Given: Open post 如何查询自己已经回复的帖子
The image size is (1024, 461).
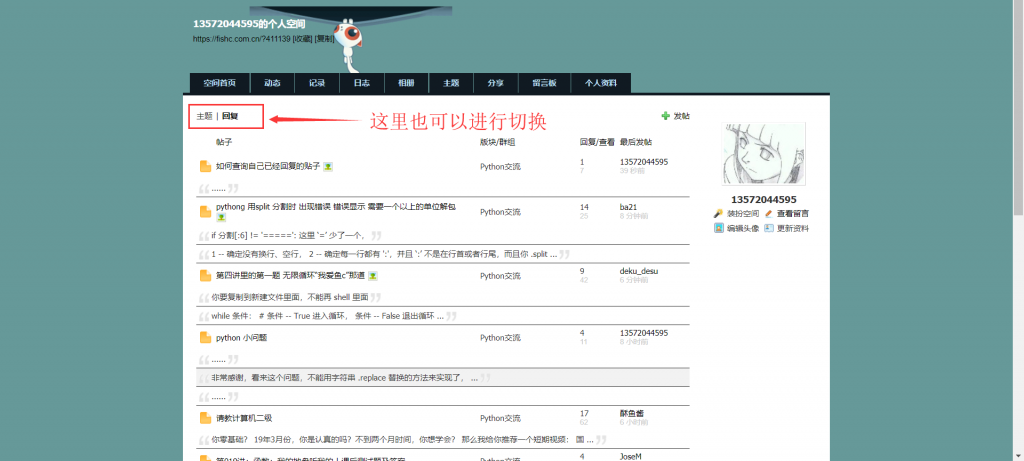Looking at the screenshot, I should (268, 167).
